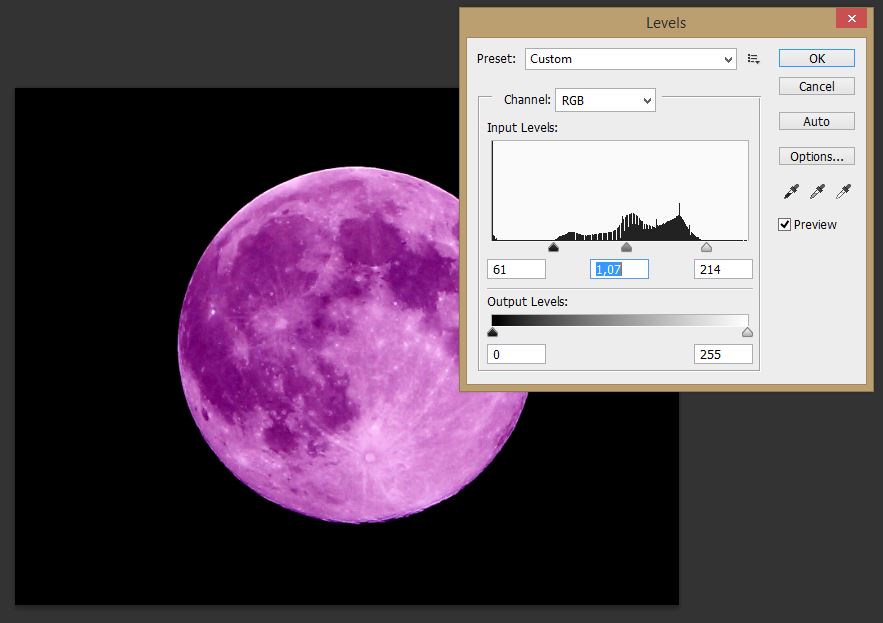The image size is (883, 623).
Task: Select the white point eyedropper
Action: 843,191
